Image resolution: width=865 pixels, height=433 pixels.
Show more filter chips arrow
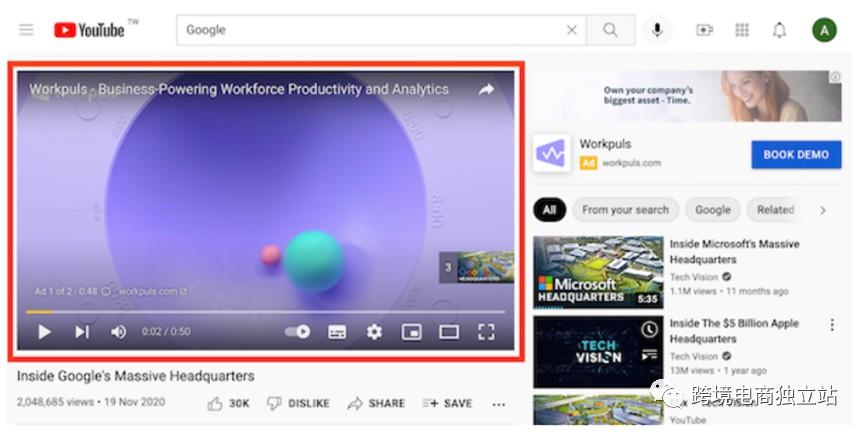[x=823, y=210]
